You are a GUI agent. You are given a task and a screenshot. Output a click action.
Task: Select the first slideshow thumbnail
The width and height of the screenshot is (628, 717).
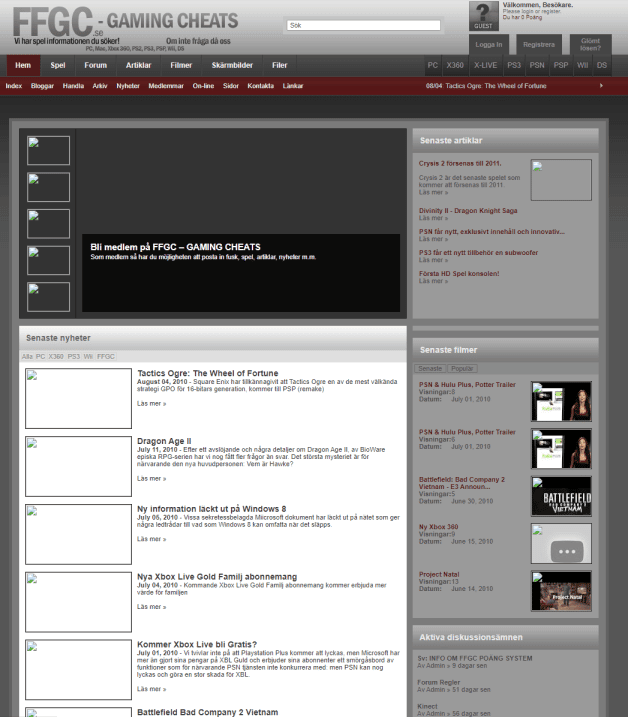point(48,150)
